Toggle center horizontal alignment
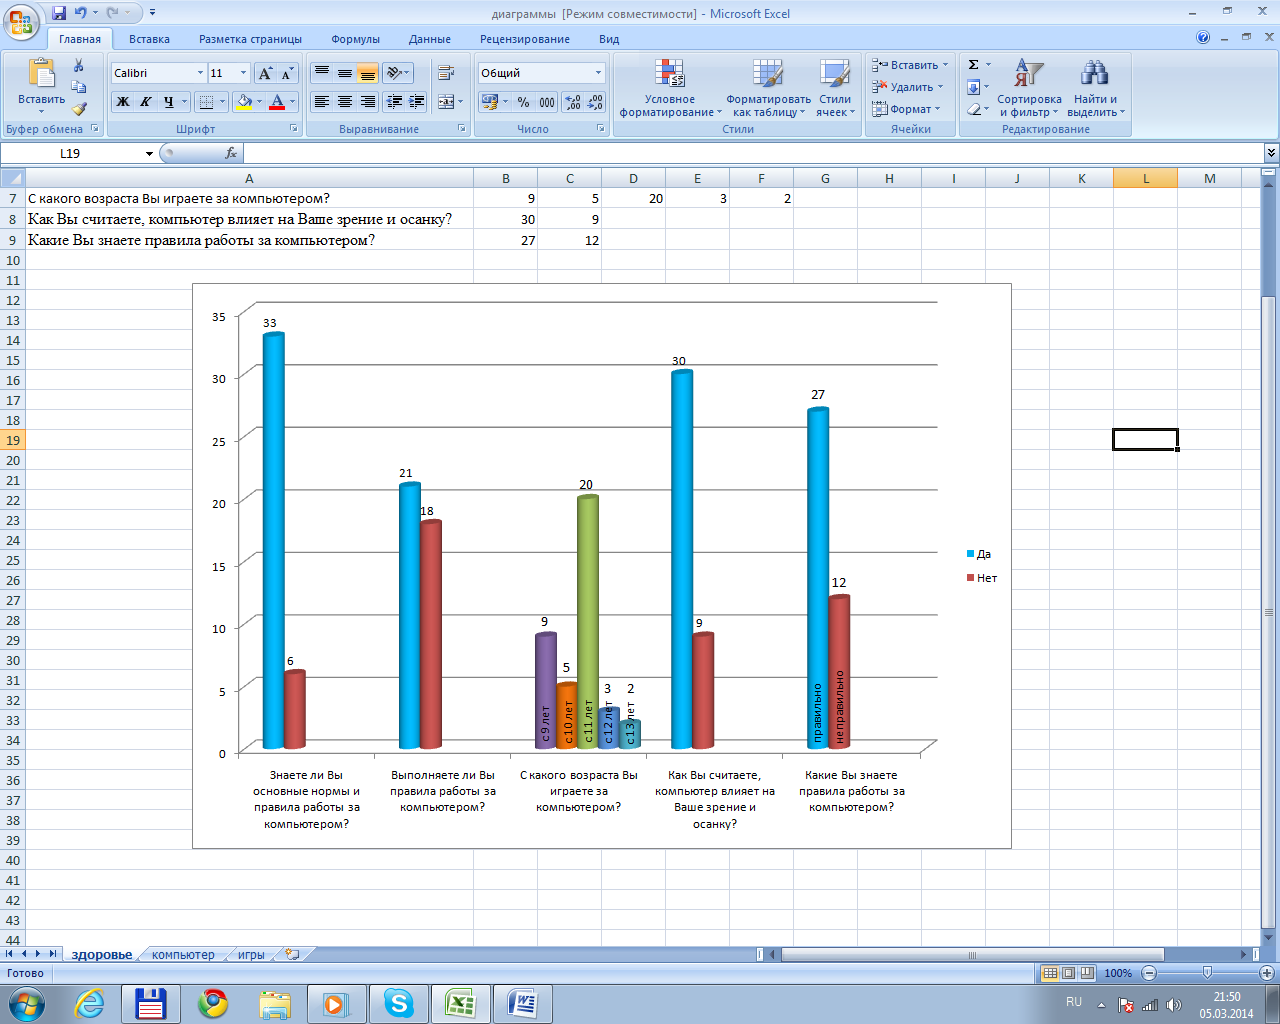Image resolution: width=1280 pixels, height=1024 pixels. click(x=345, y=102)
